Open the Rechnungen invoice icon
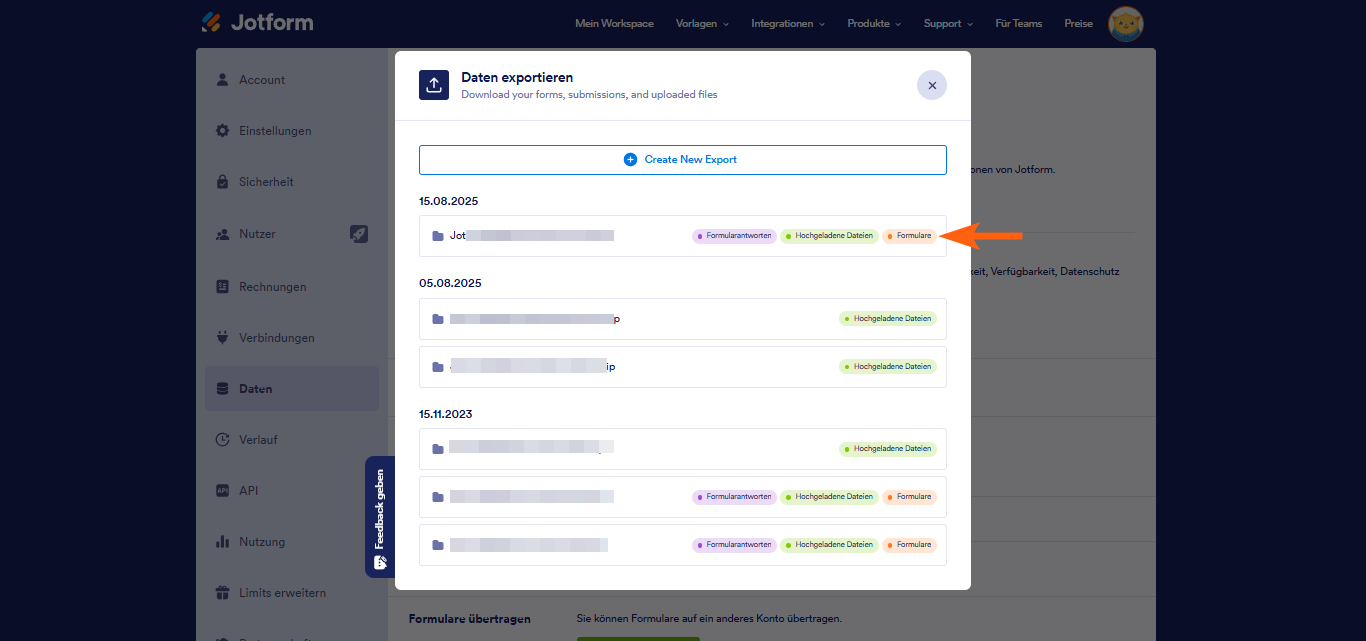The width and height of the screenshot is (1366, 641). tap(222, 287)
